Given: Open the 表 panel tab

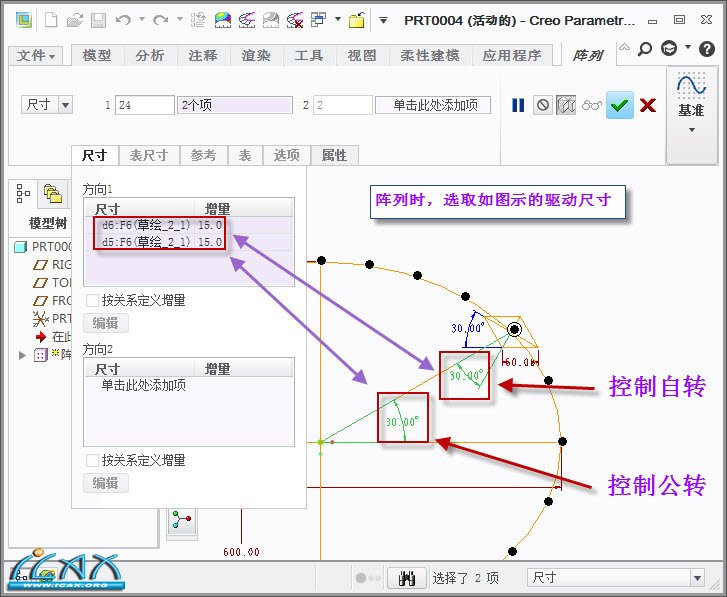Looking at the screenshot, I should click(x=245, y=155).
